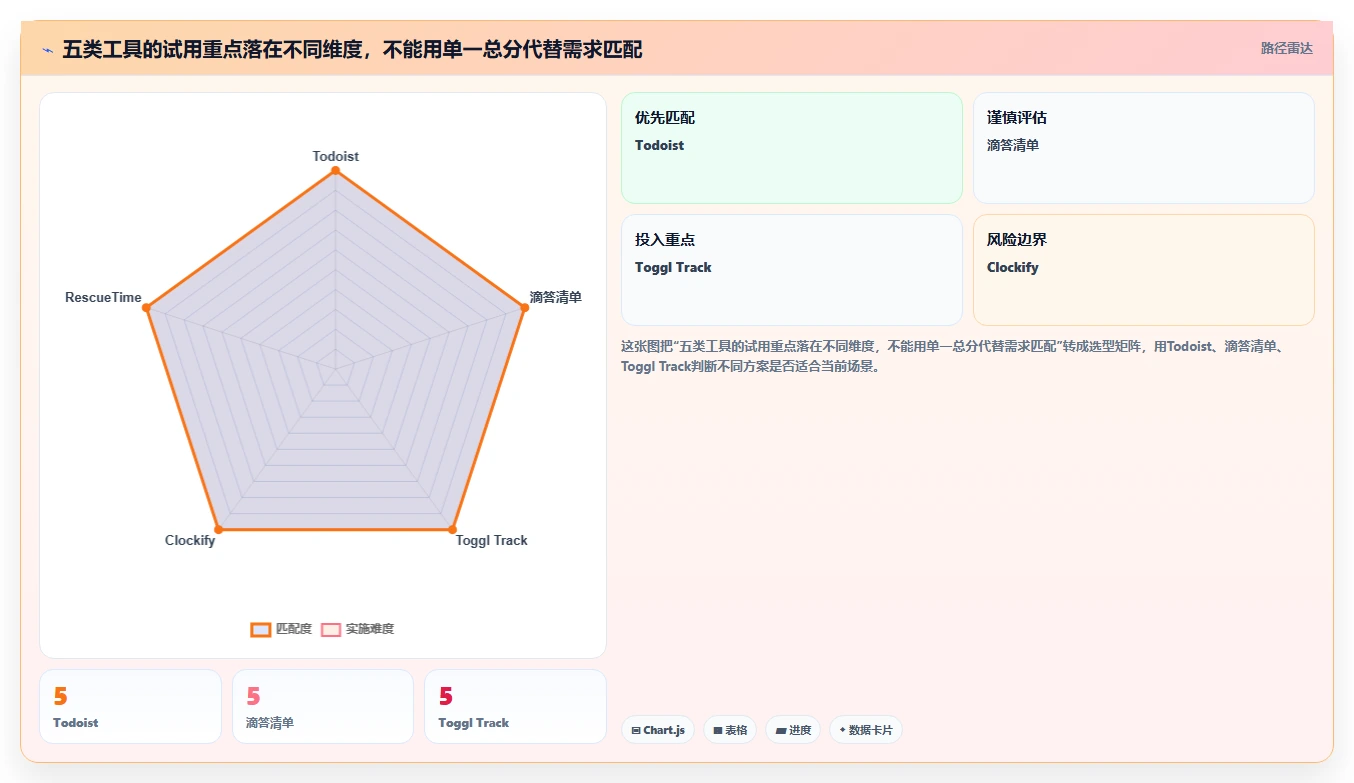The image size is (1354, 783).
Task: Click the orange 匹配度 legend color box
Action: pos(260,629)
